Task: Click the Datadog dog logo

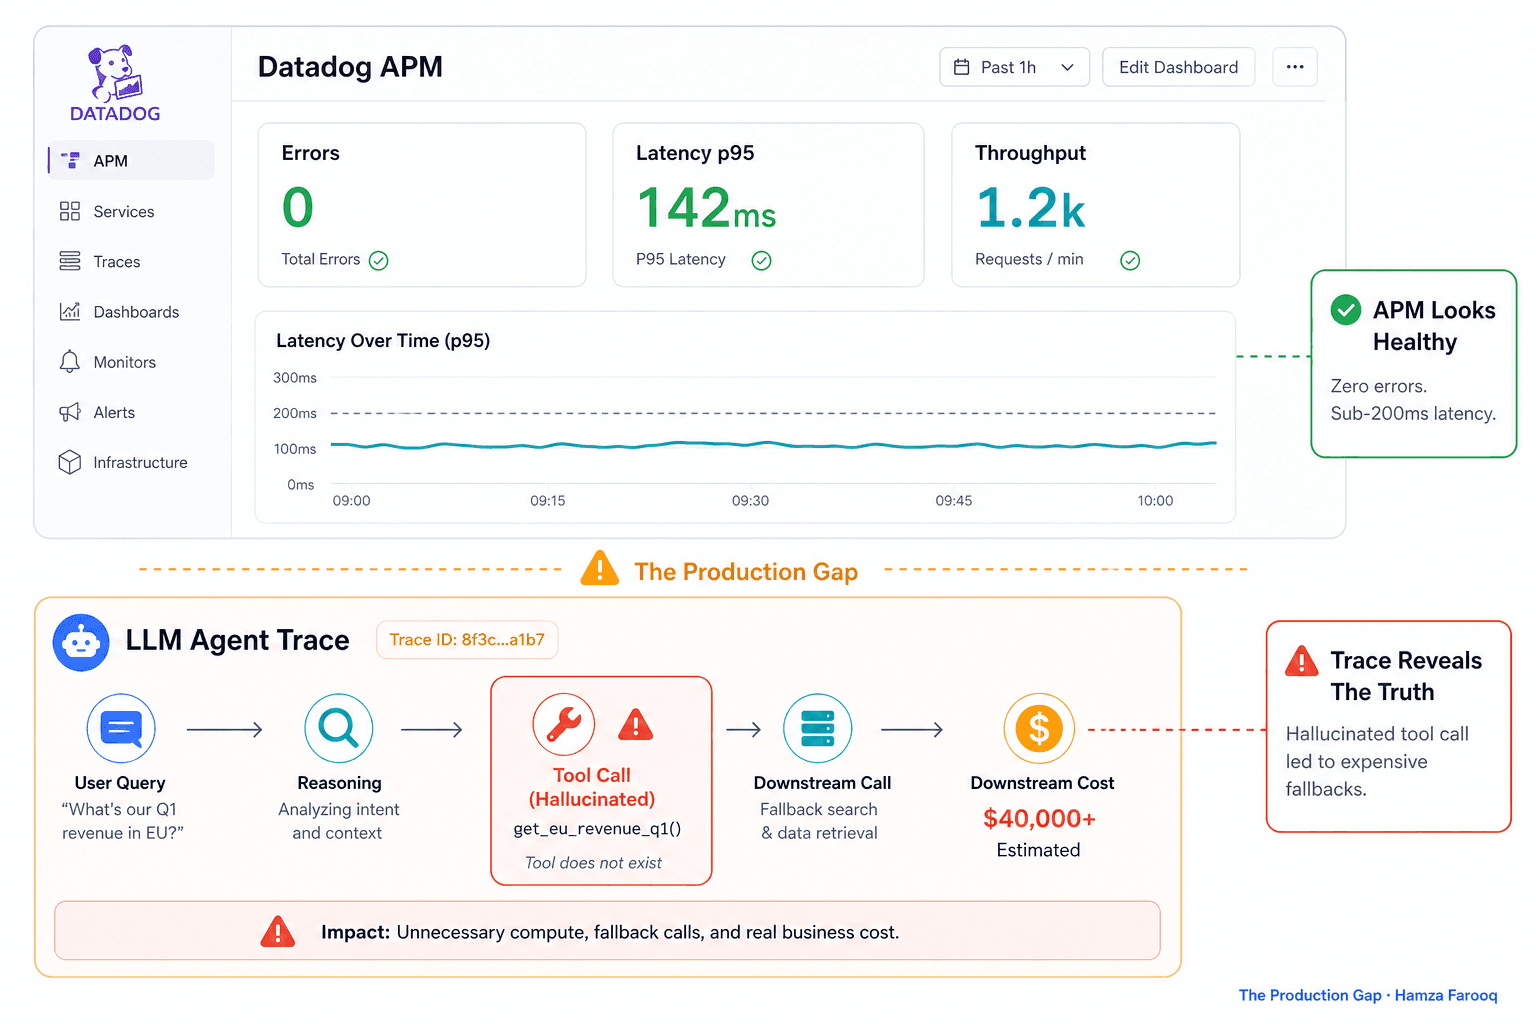Action: (115, 73)
